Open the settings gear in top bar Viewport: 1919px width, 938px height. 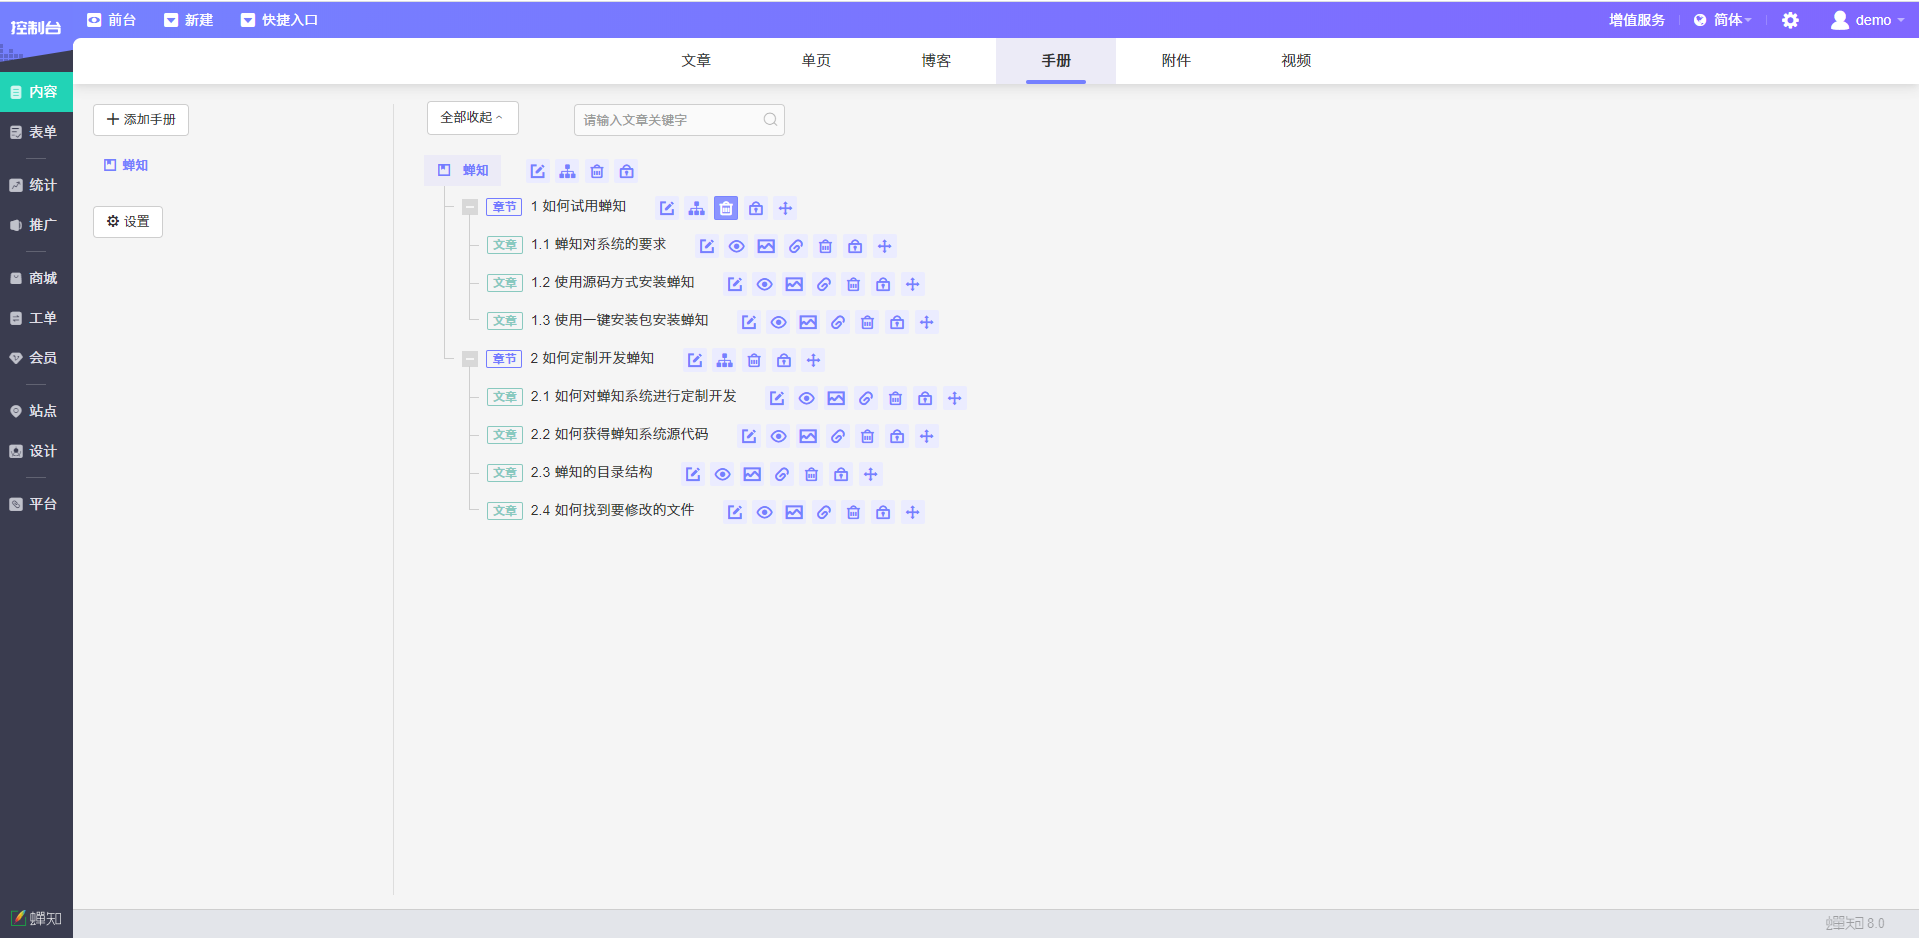[x=1790, y=20]
